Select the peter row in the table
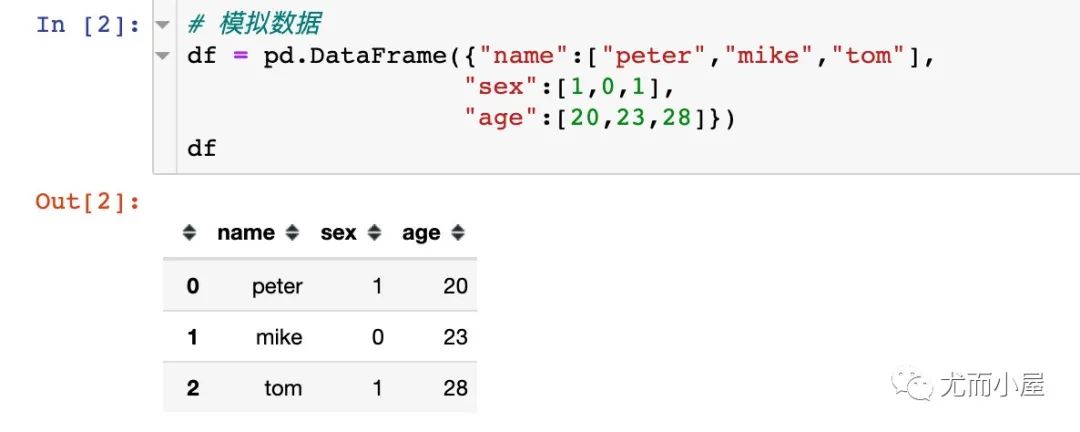This screenshot has height=432, width=1080. [320, 285]
